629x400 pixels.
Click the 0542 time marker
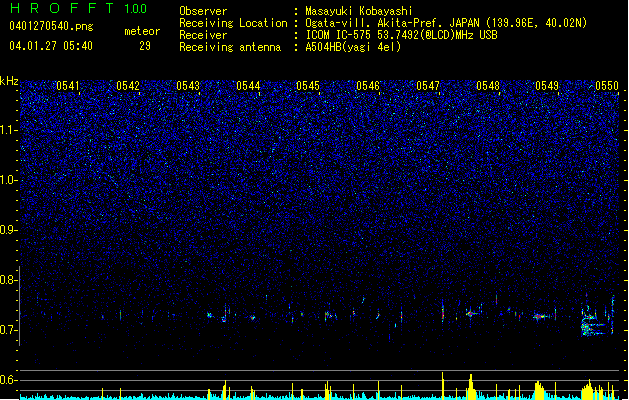pyautogui.click(x=128, y=86)
